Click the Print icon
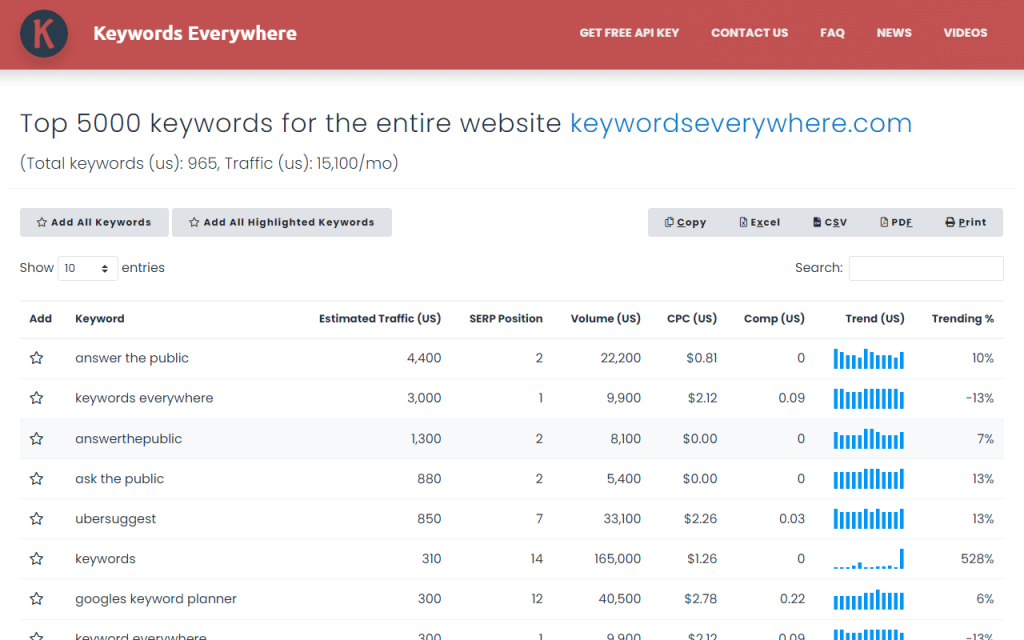Image resolution: width=1024 pixels, height=640 pixels. tap(951, 222)
